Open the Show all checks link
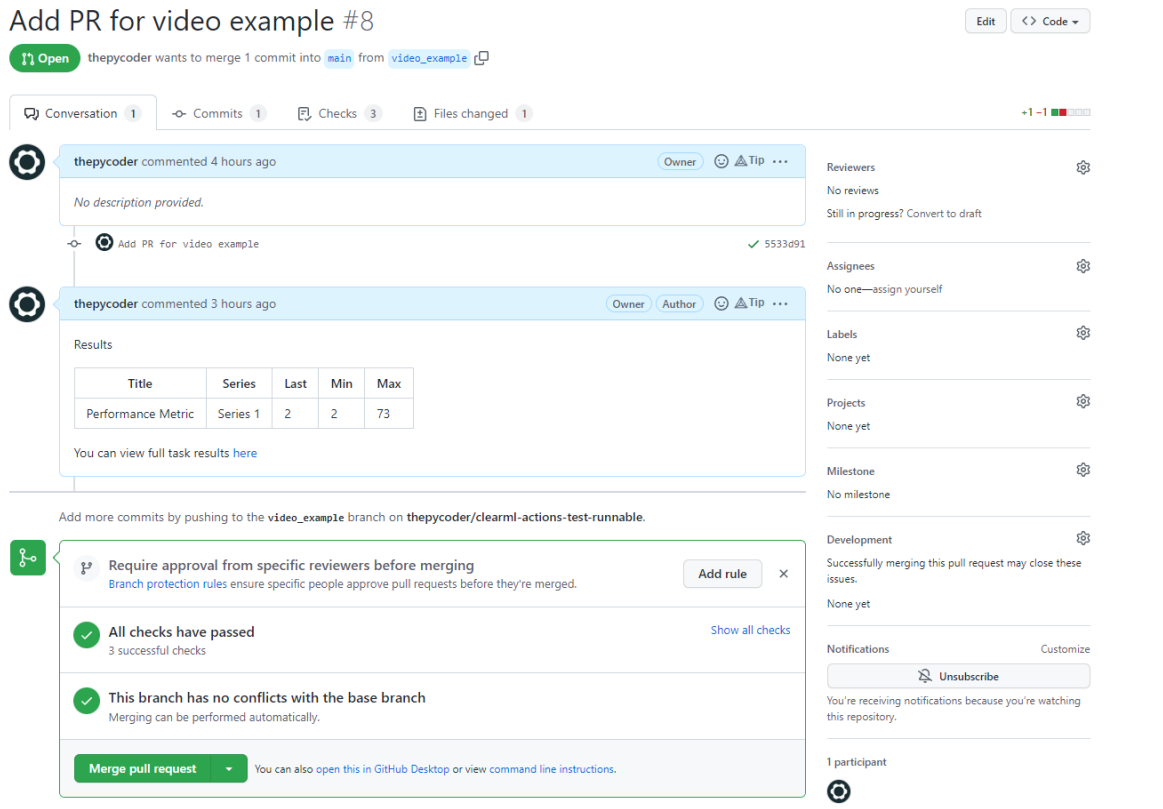1163x809 pixels. (750, 630)
